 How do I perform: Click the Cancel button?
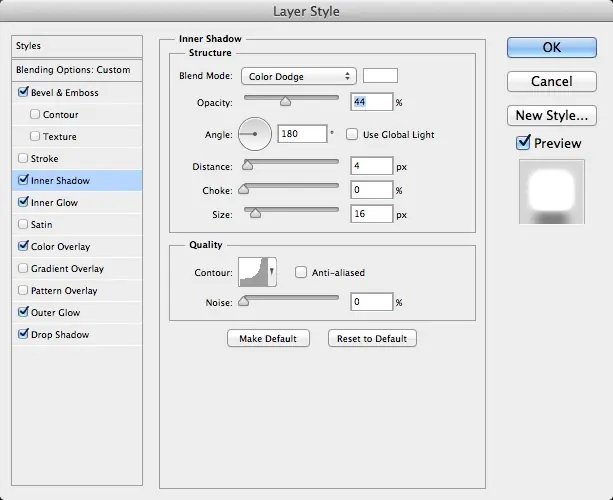(552, 81)
